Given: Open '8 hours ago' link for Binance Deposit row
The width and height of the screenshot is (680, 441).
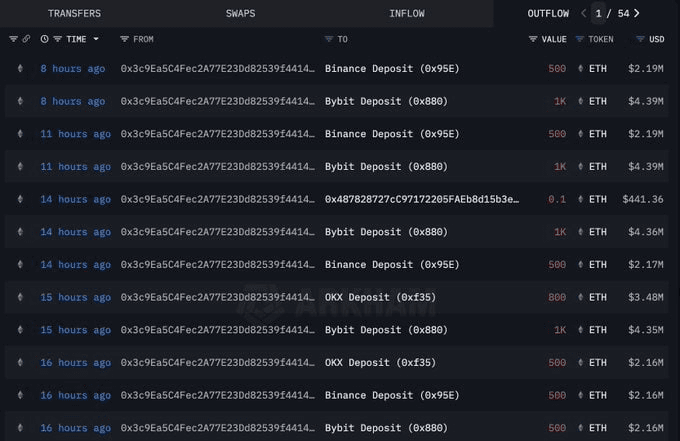Looking at the screenshot, I should point(73,69).
